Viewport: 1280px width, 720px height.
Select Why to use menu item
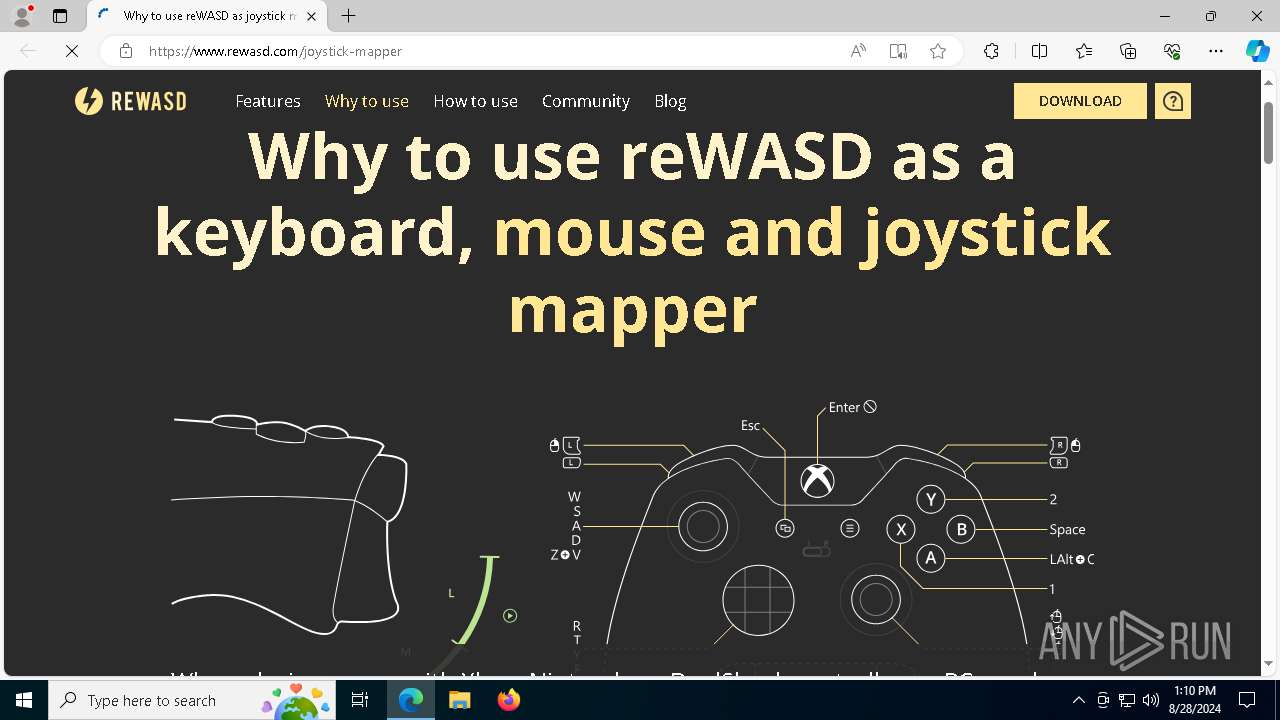[367, 101]
